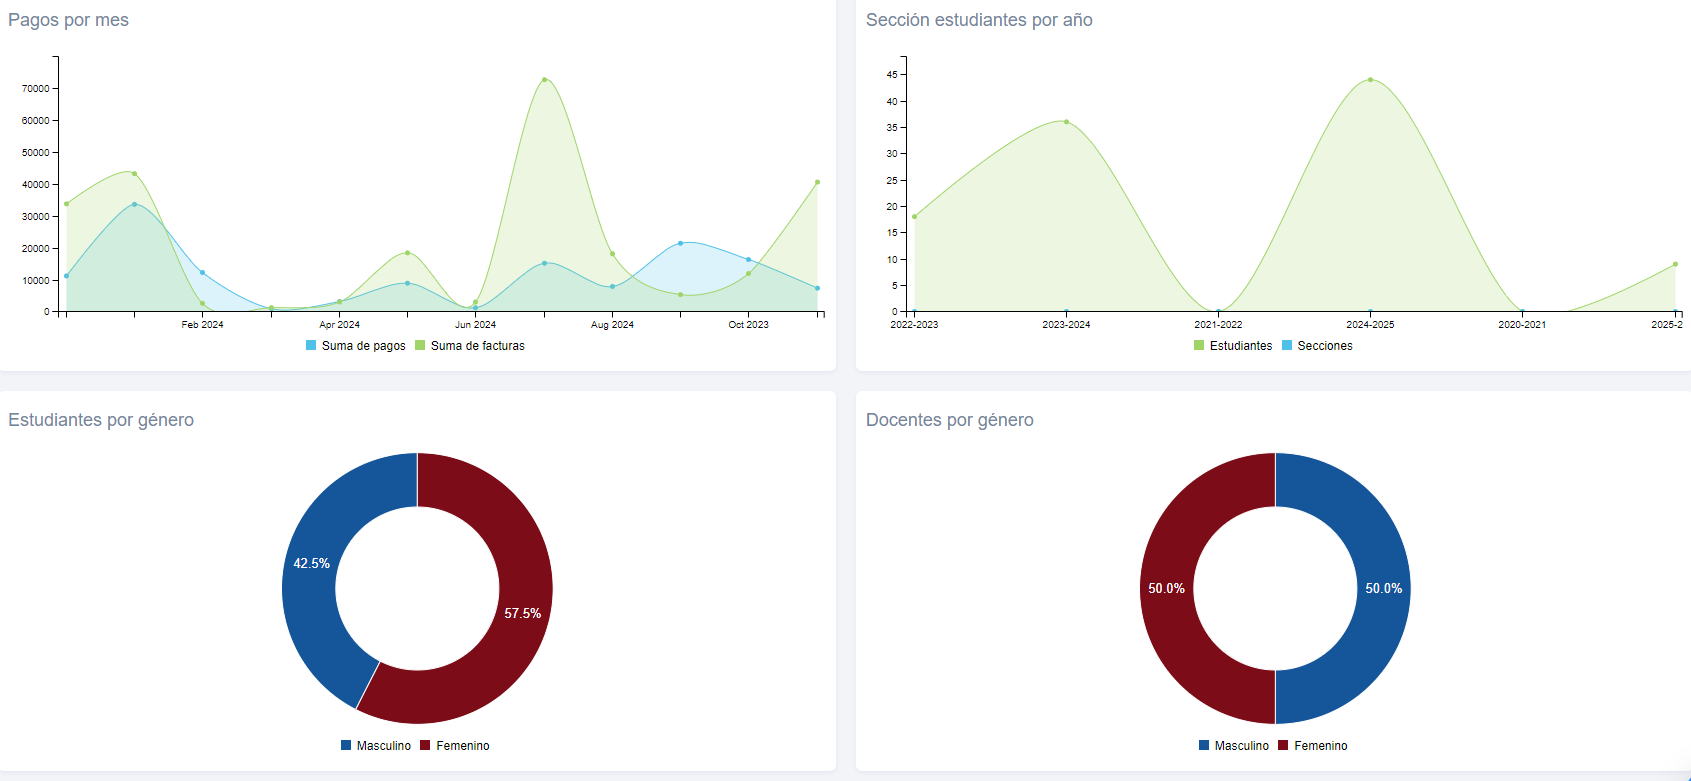Viewport: 1691px width, 781px height.
Task: Click the highest Suma de facturas peak point
Action: pos(544,79)
